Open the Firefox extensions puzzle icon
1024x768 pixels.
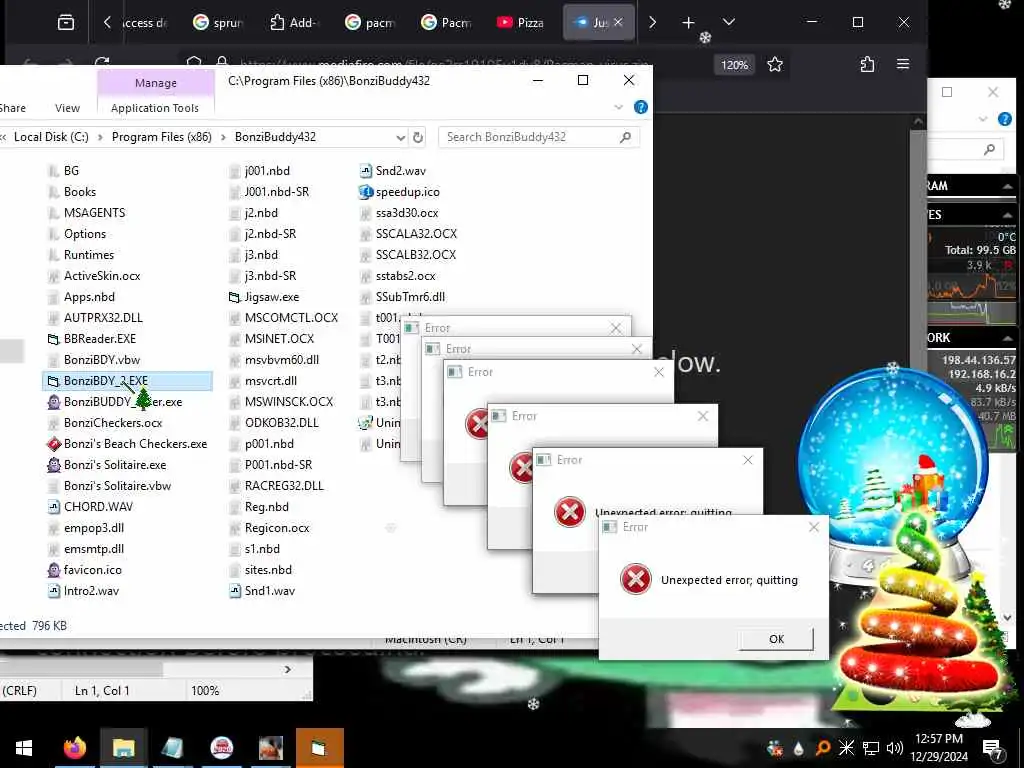[867, 64]
